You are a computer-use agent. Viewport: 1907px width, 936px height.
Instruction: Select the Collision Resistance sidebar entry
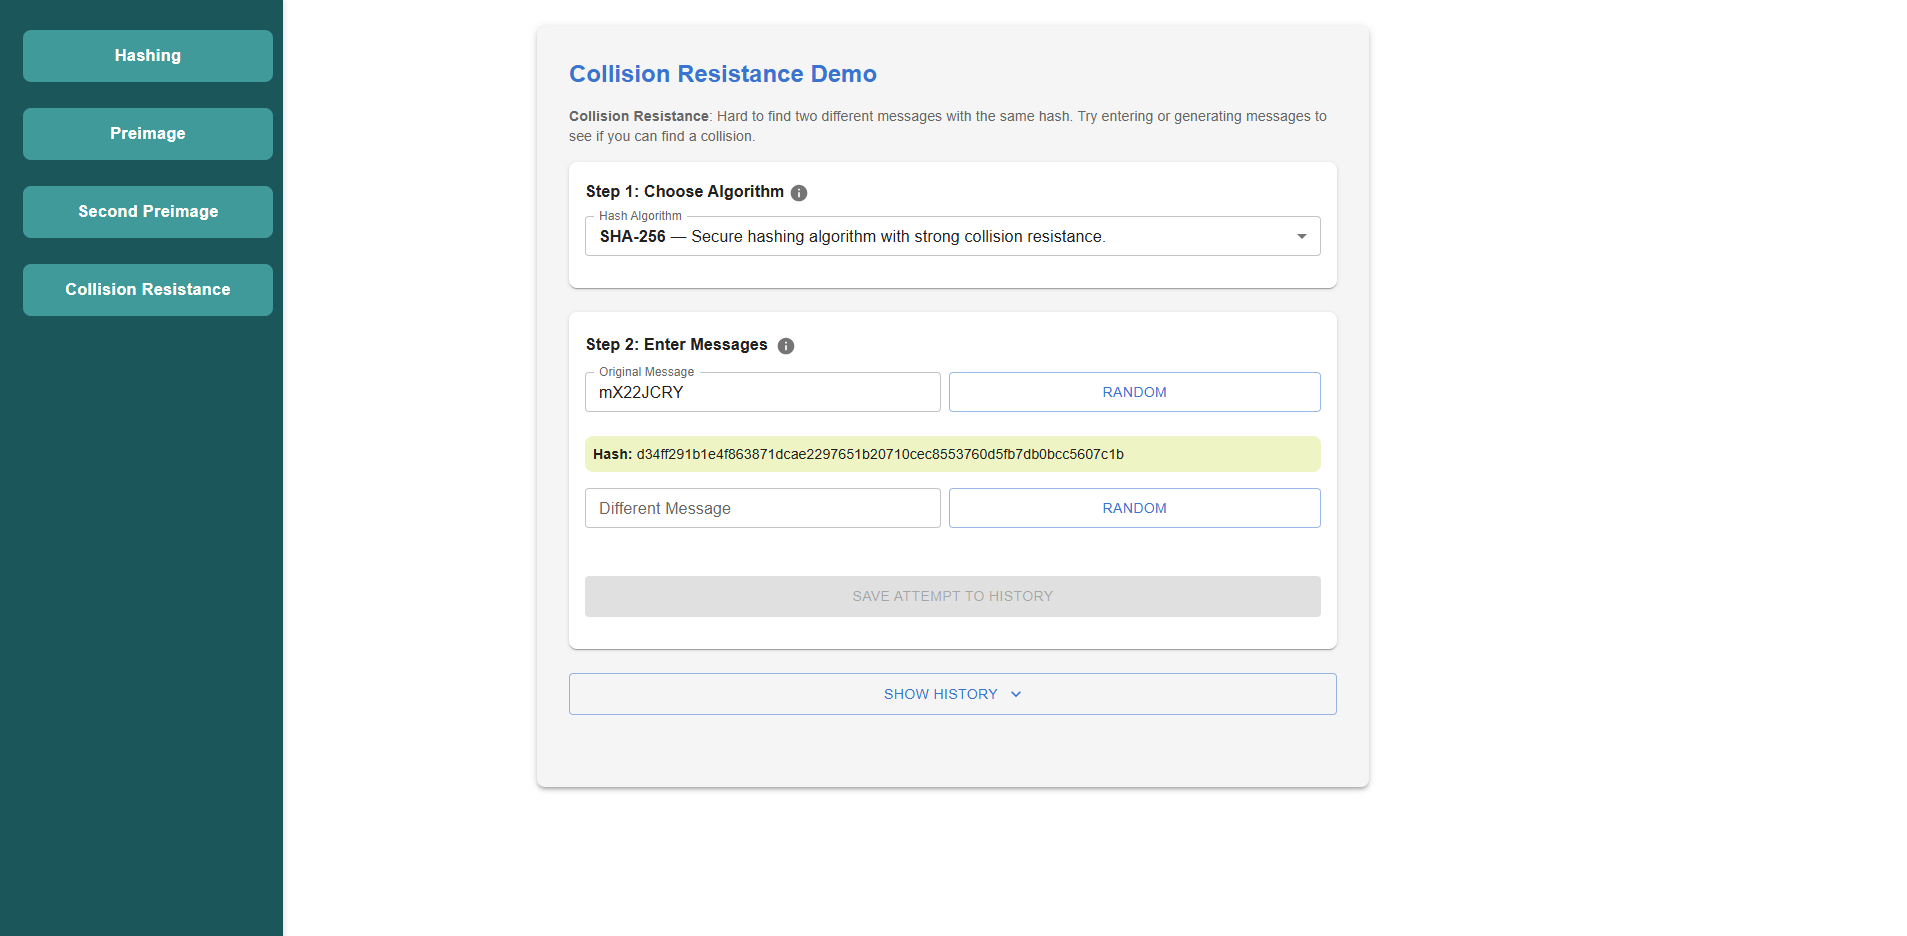point(147,289)
